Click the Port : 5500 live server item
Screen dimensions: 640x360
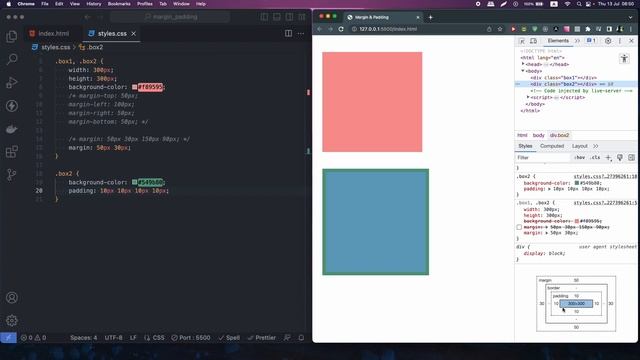pos(191,338)
